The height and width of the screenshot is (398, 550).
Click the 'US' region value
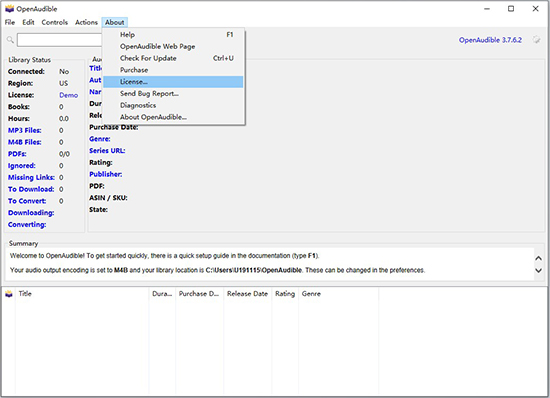click(x=63, y=83)
